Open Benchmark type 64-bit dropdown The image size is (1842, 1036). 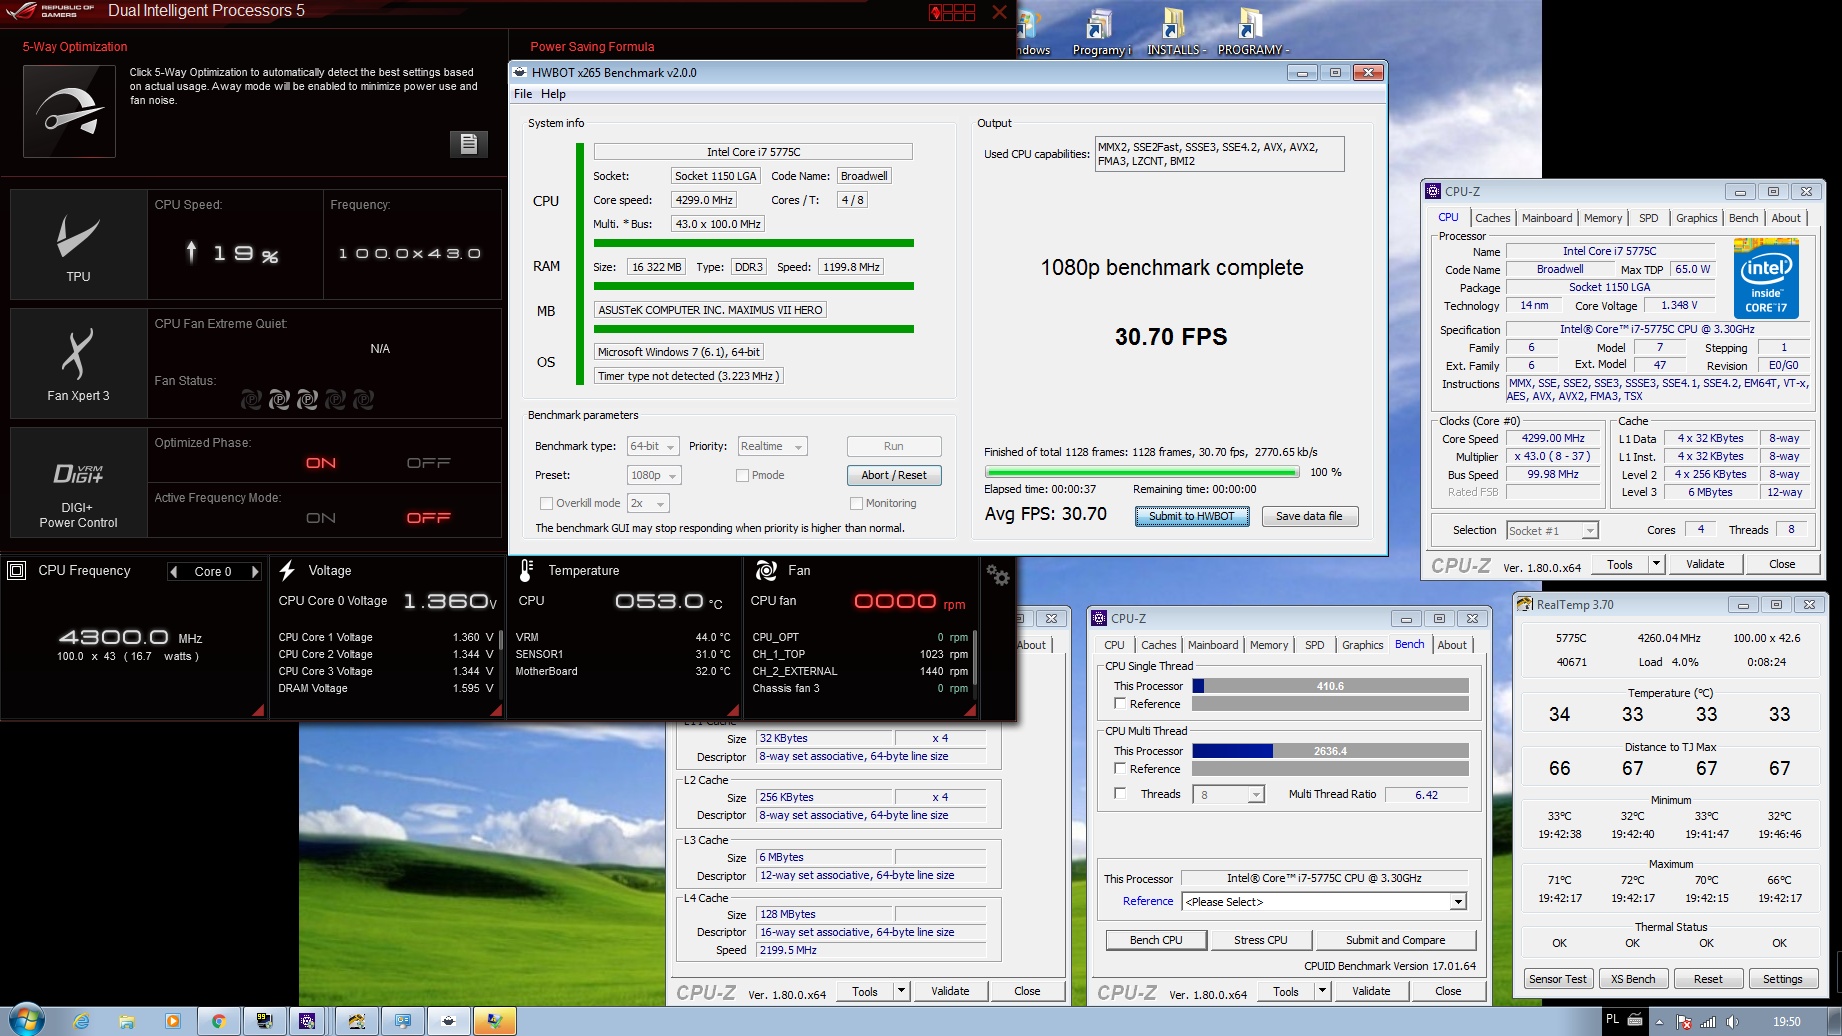(x=653, y=447)
